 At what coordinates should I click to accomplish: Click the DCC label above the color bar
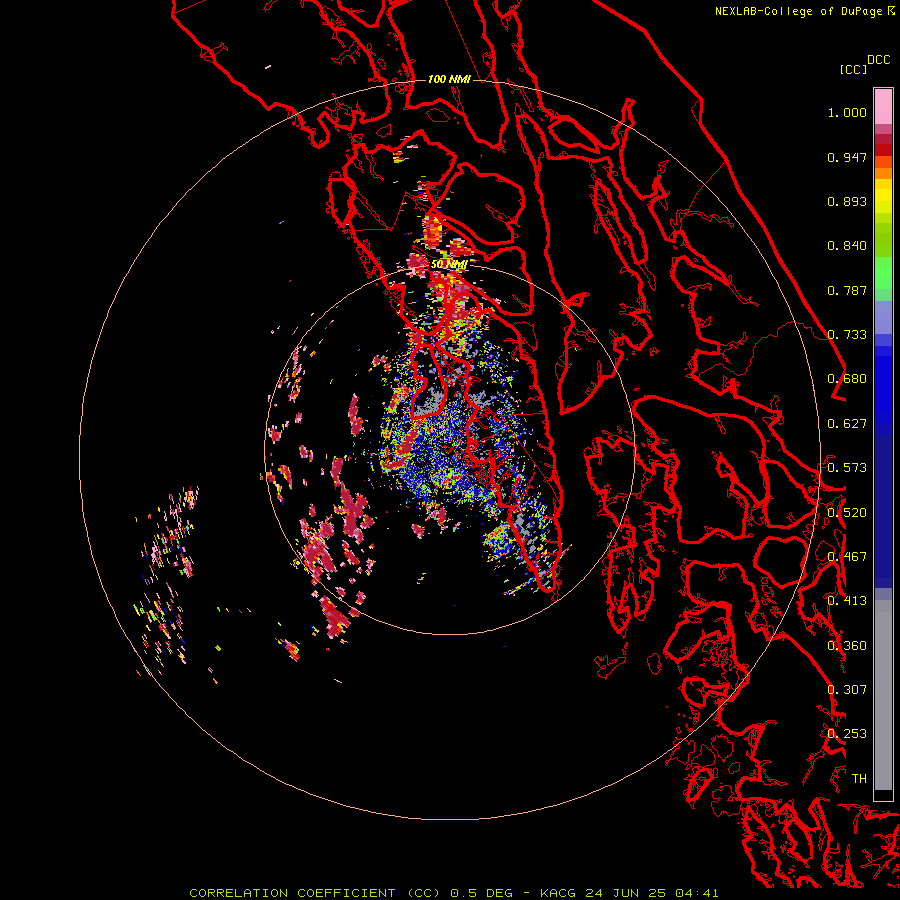pos(878,60)
